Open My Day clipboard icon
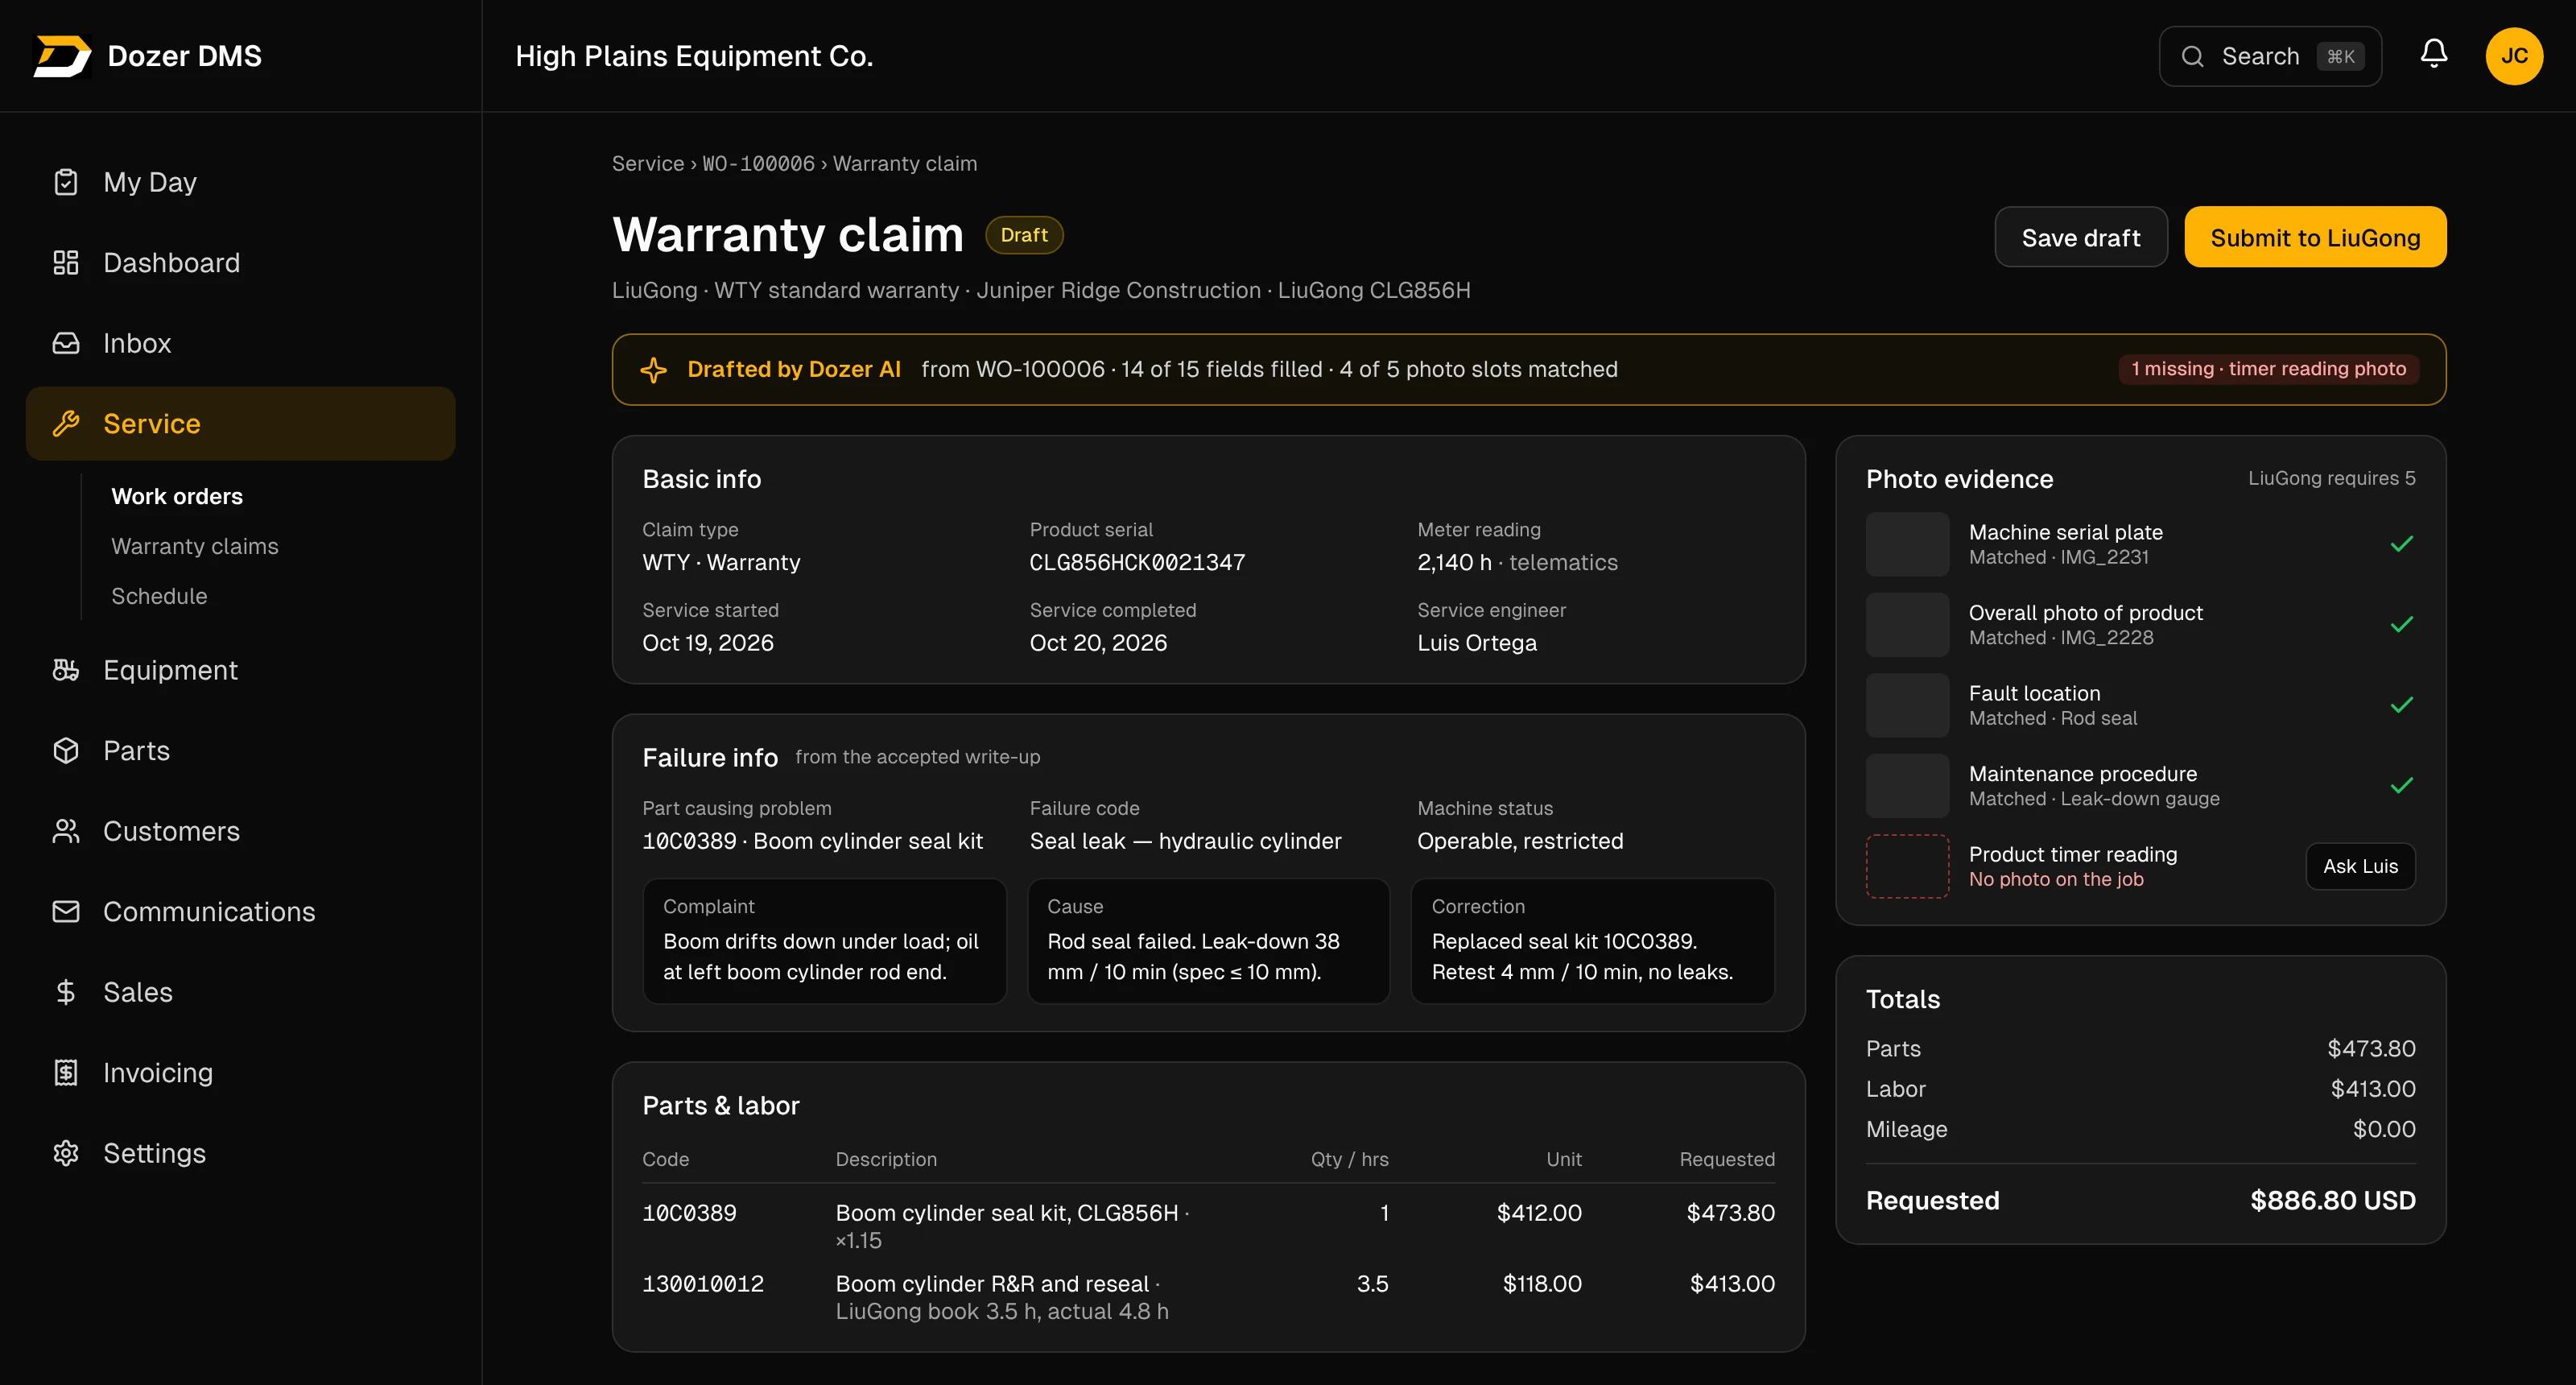Image resolution: width=2576 pixels, height=1385 pixels. (x=66, y=182)
